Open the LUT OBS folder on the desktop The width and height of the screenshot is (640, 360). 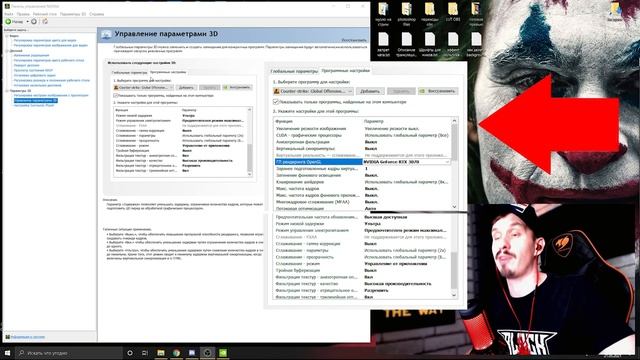(453, 12)
